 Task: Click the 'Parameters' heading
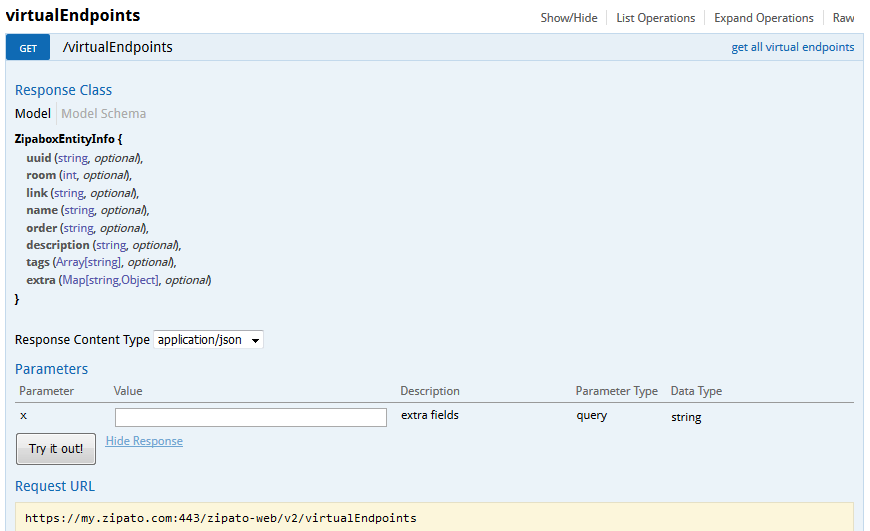[51, 369]
